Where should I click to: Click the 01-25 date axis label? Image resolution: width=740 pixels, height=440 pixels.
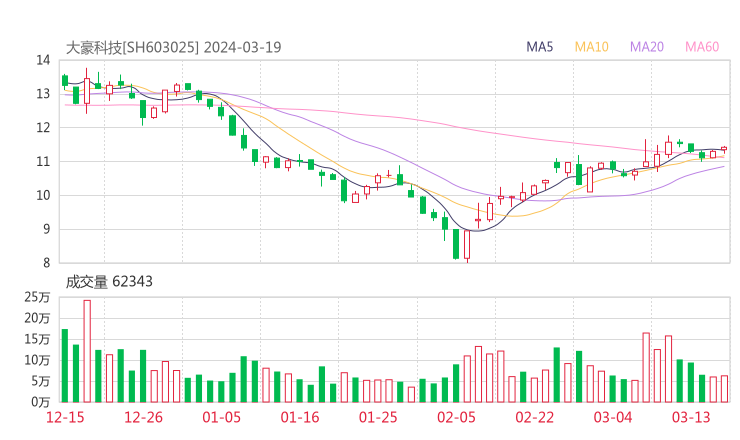[x=378, y=417]
